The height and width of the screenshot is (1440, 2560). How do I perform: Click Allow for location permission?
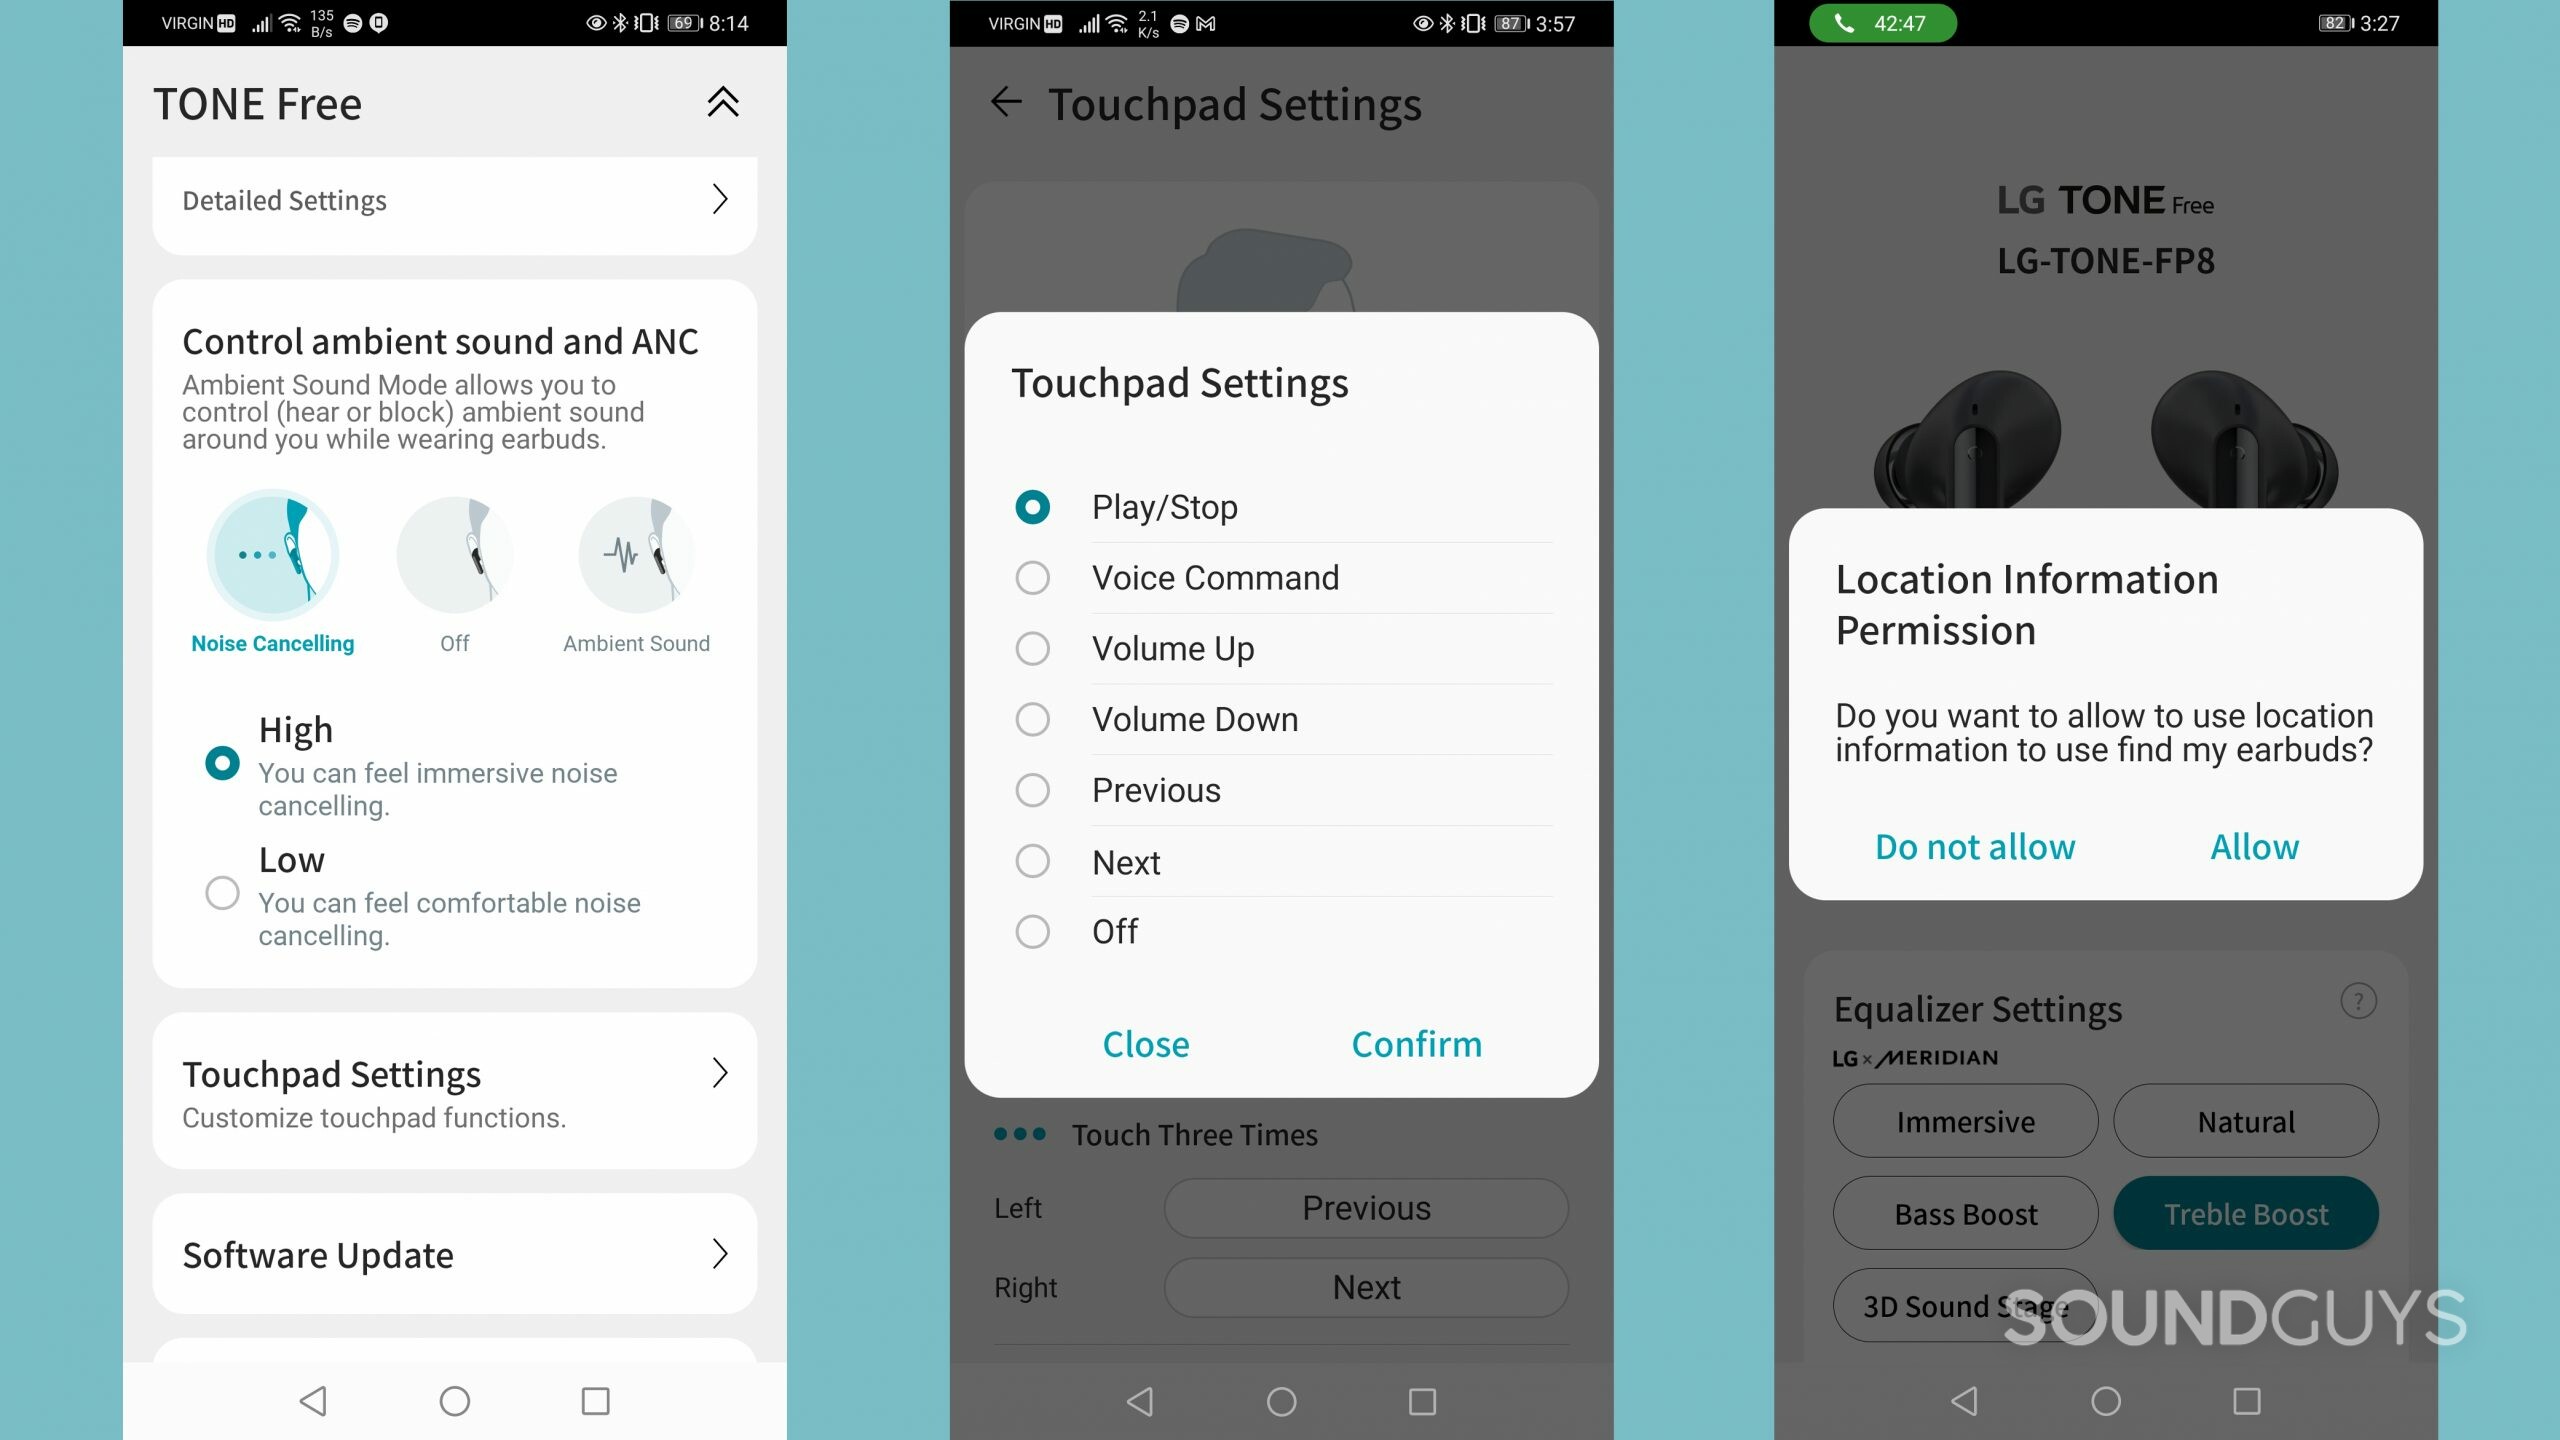[x=2256, y=847]
